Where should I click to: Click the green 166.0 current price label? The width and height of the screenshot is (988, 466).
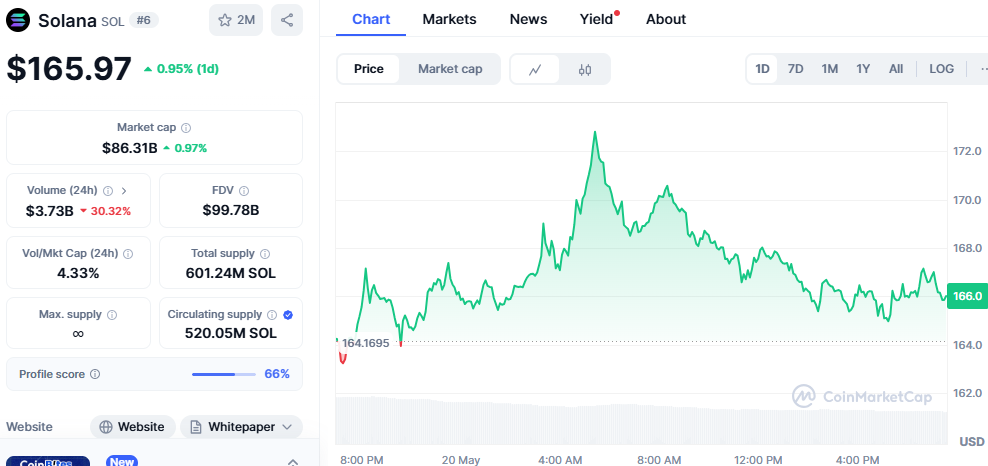coord(966,296)
